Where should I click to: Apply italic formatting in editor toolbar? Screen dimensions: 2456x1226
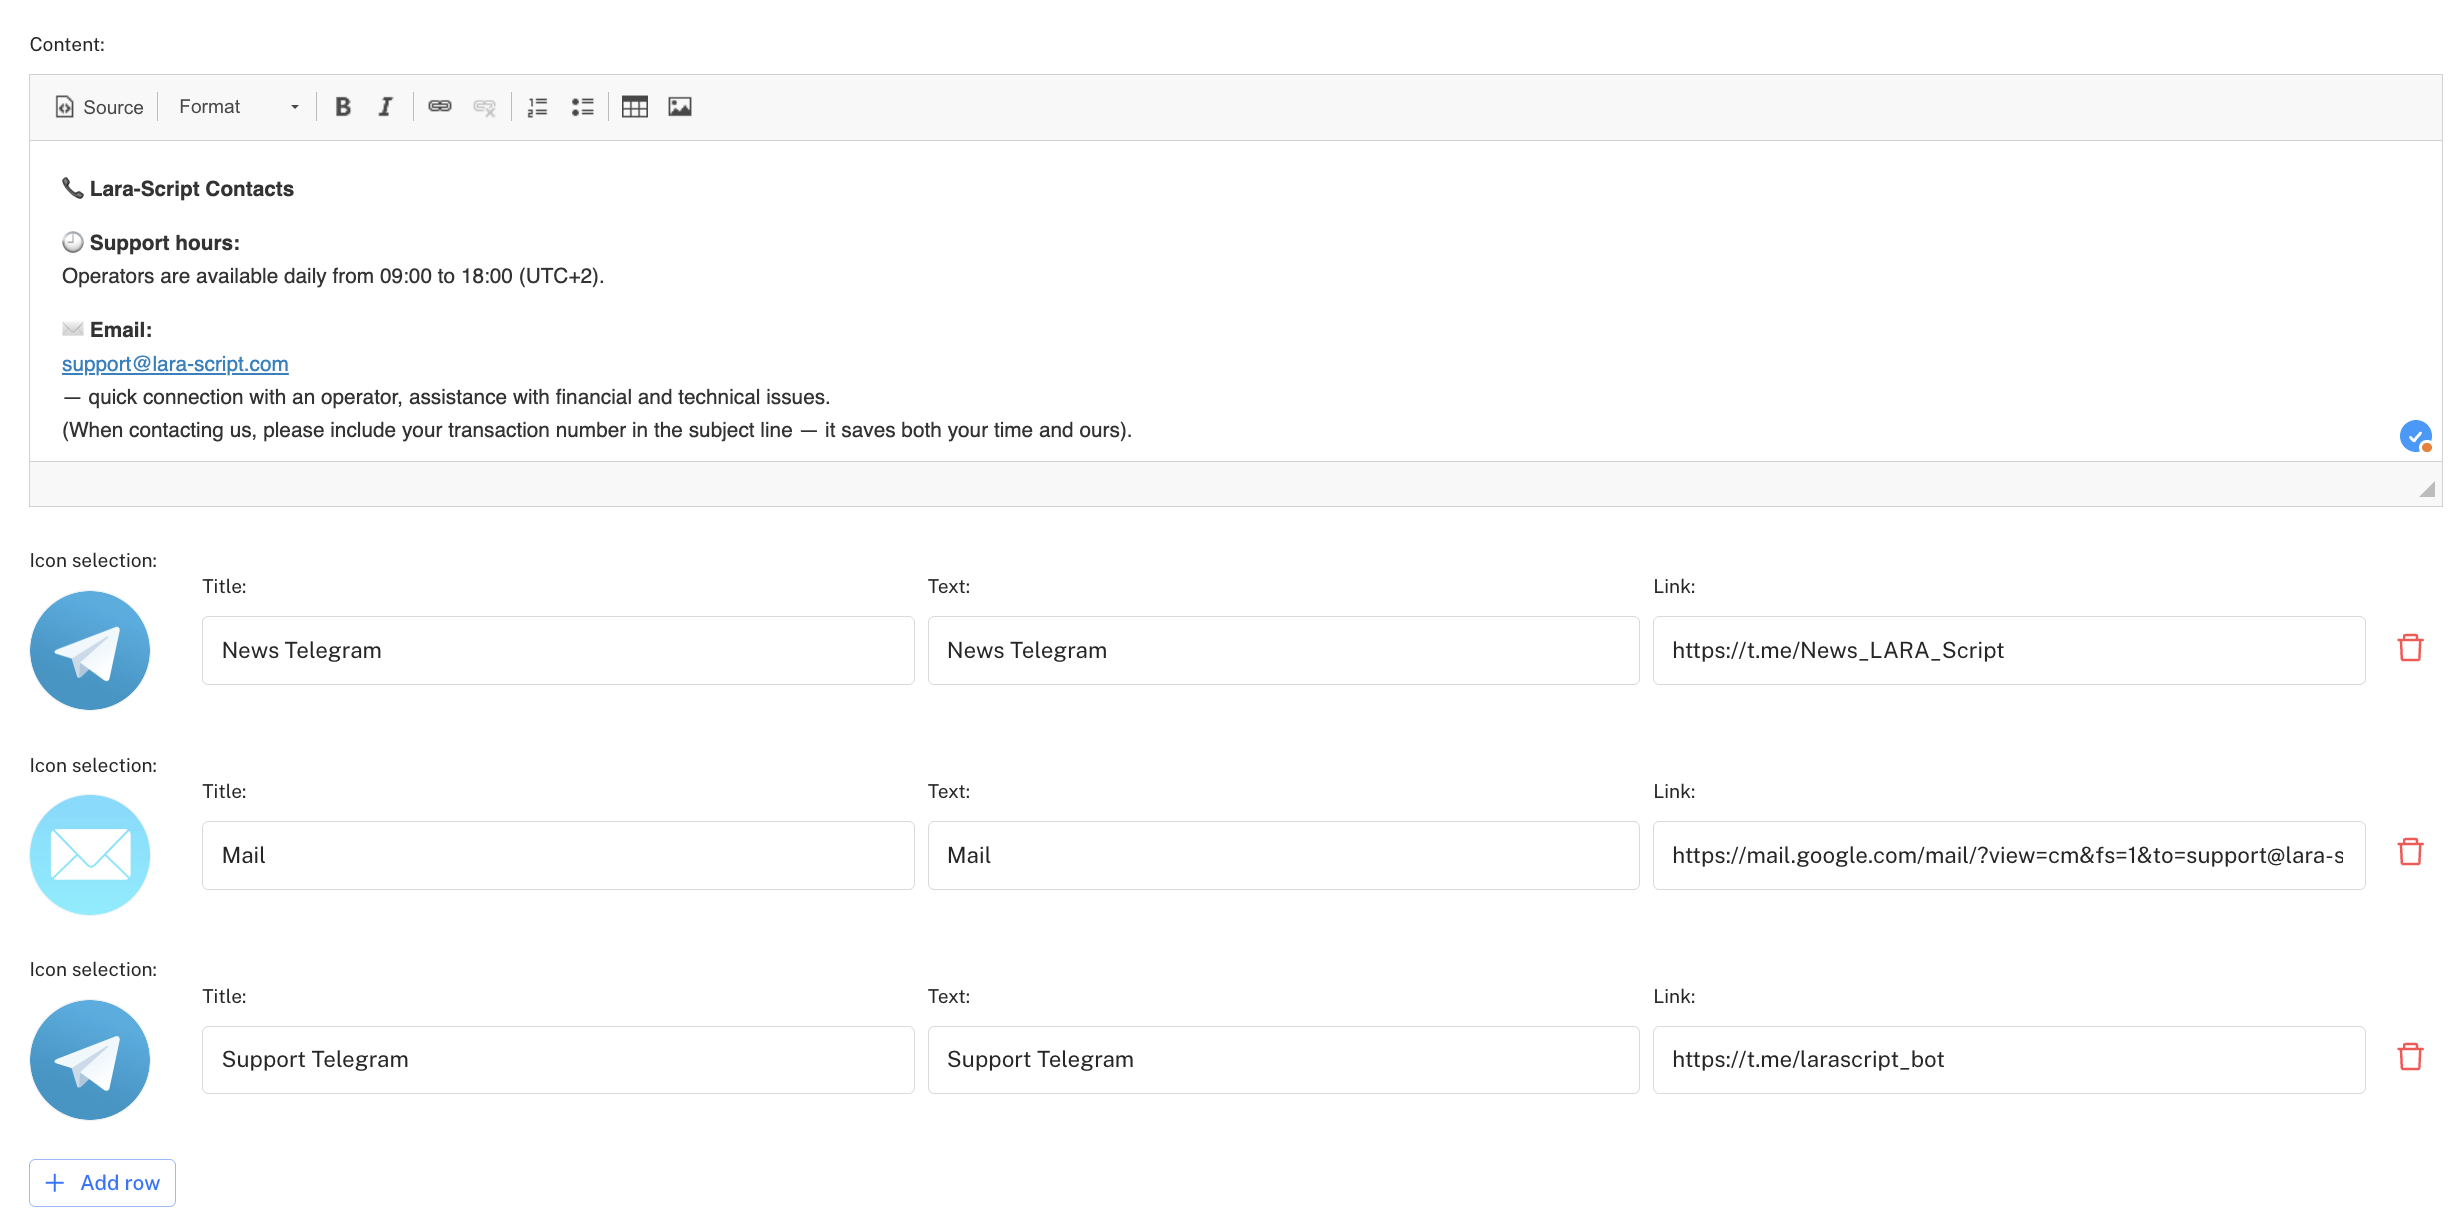pyautogui.click(x=386, y=107)
